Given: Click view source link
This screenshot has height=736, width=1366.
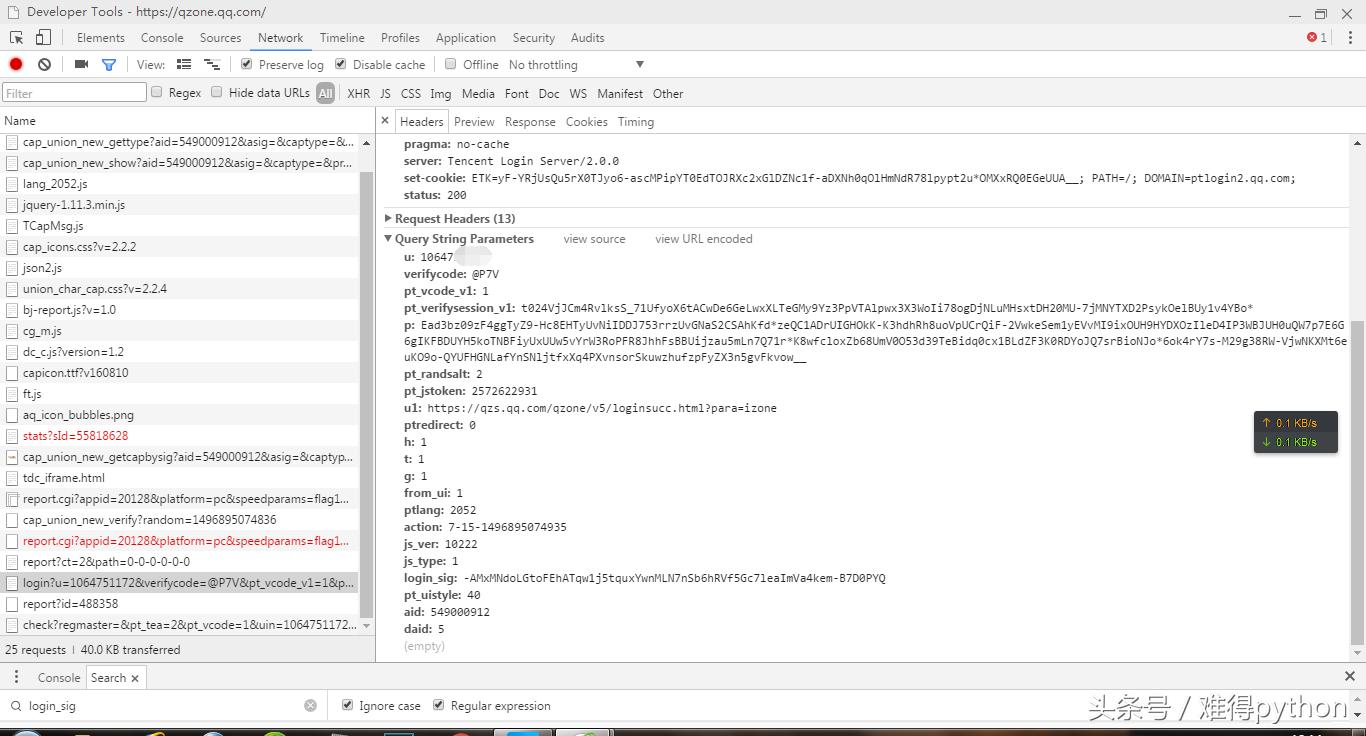Looking at the screenshot, I should (x=594, y=239).
